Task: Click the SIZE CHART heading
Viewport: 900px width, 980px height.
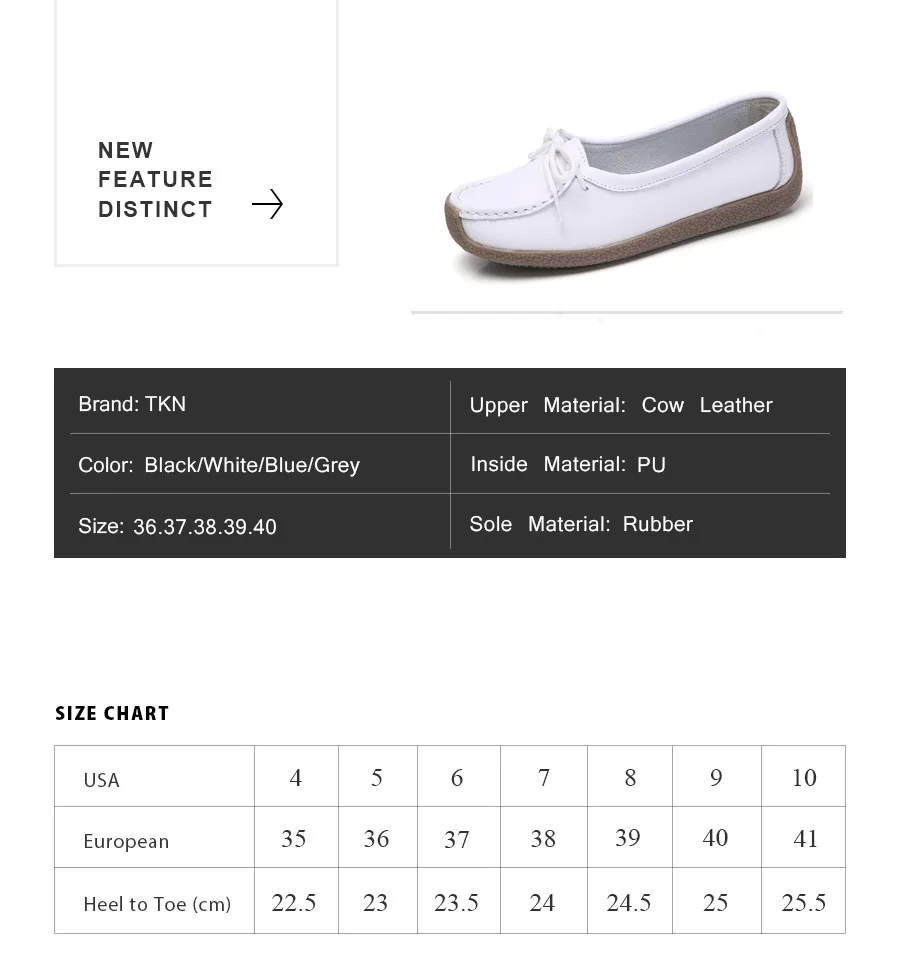Action: pyautogui.click(x=112, y=713)
